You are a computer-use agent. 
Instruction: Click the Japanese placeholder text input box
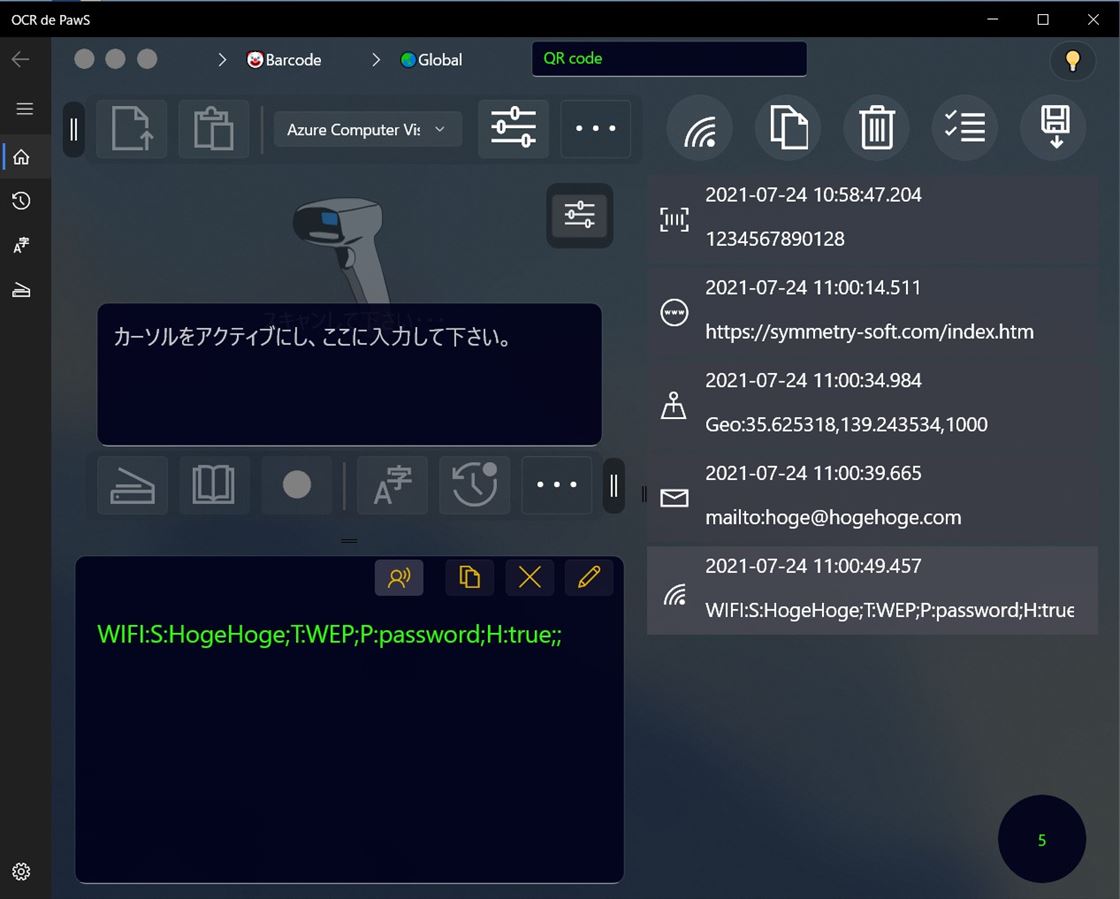(349, 374)
